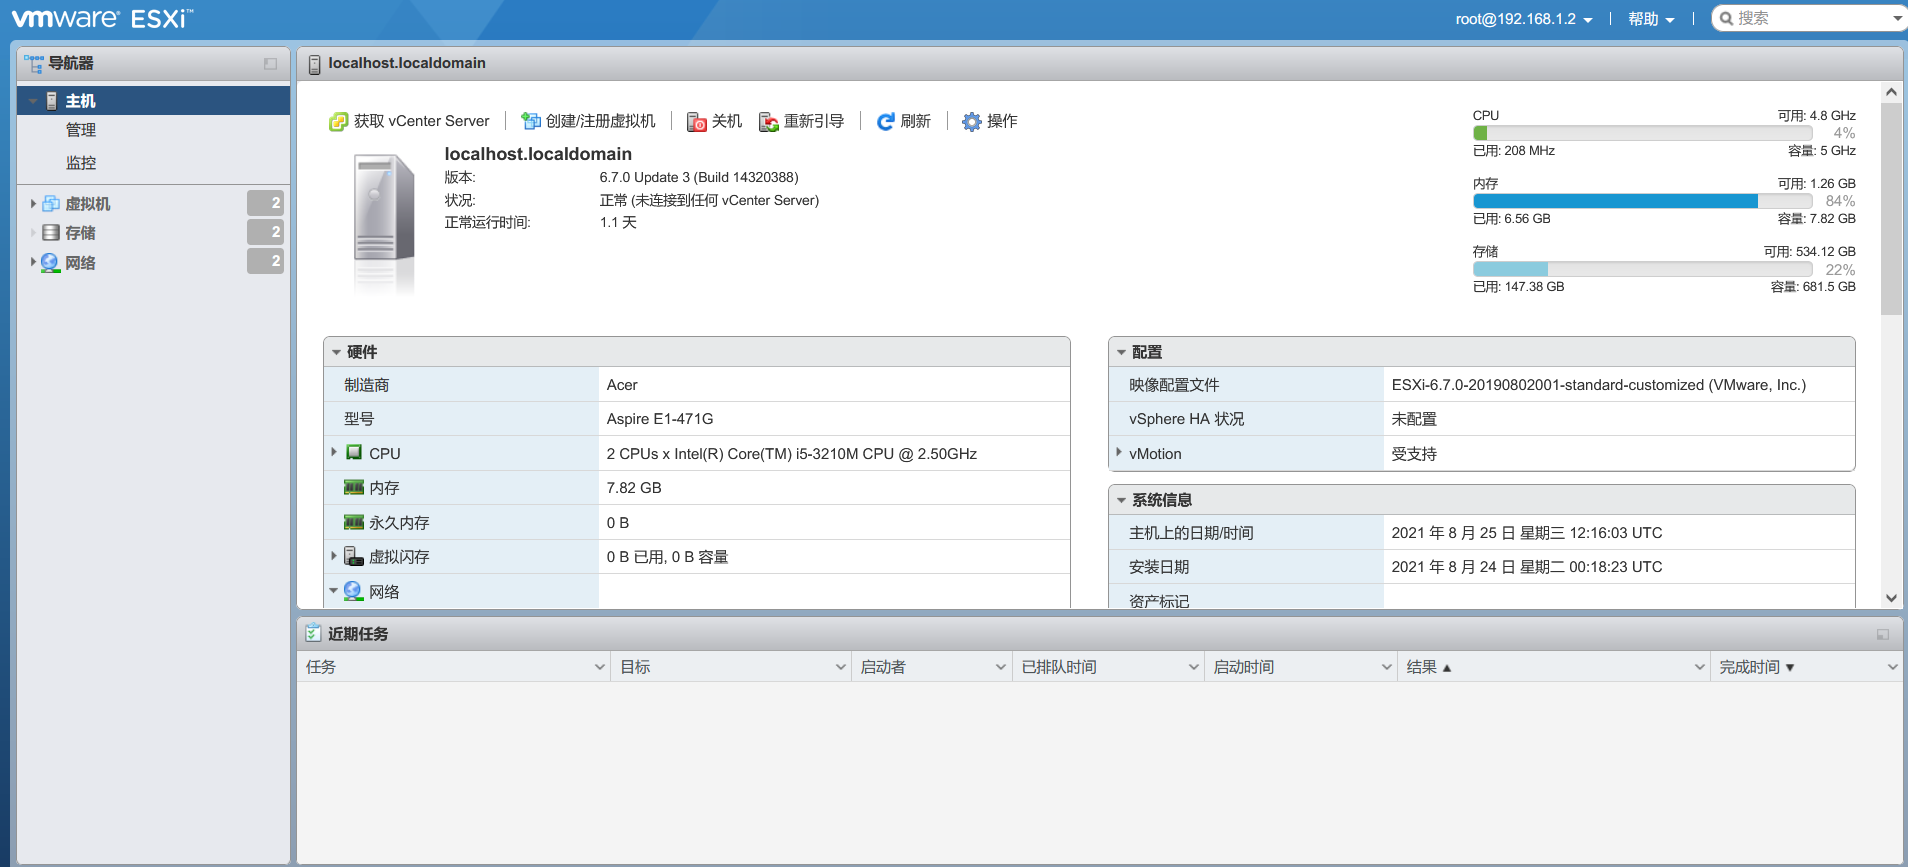Sort tasks by the 目标 column header
This screenshot has height=867, width=1908.
635,667
